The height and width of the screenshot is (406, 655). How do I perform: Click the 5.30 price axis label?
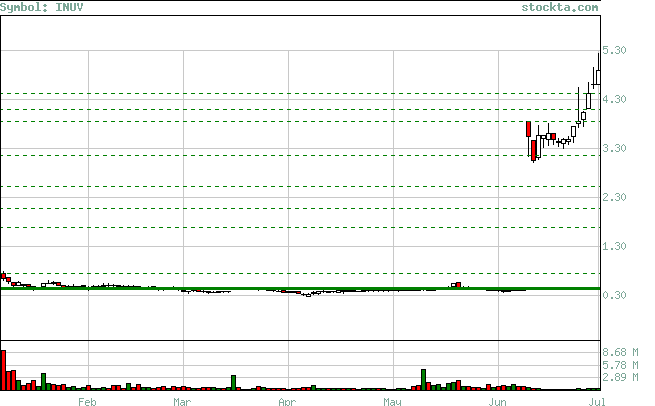point(614,50)
